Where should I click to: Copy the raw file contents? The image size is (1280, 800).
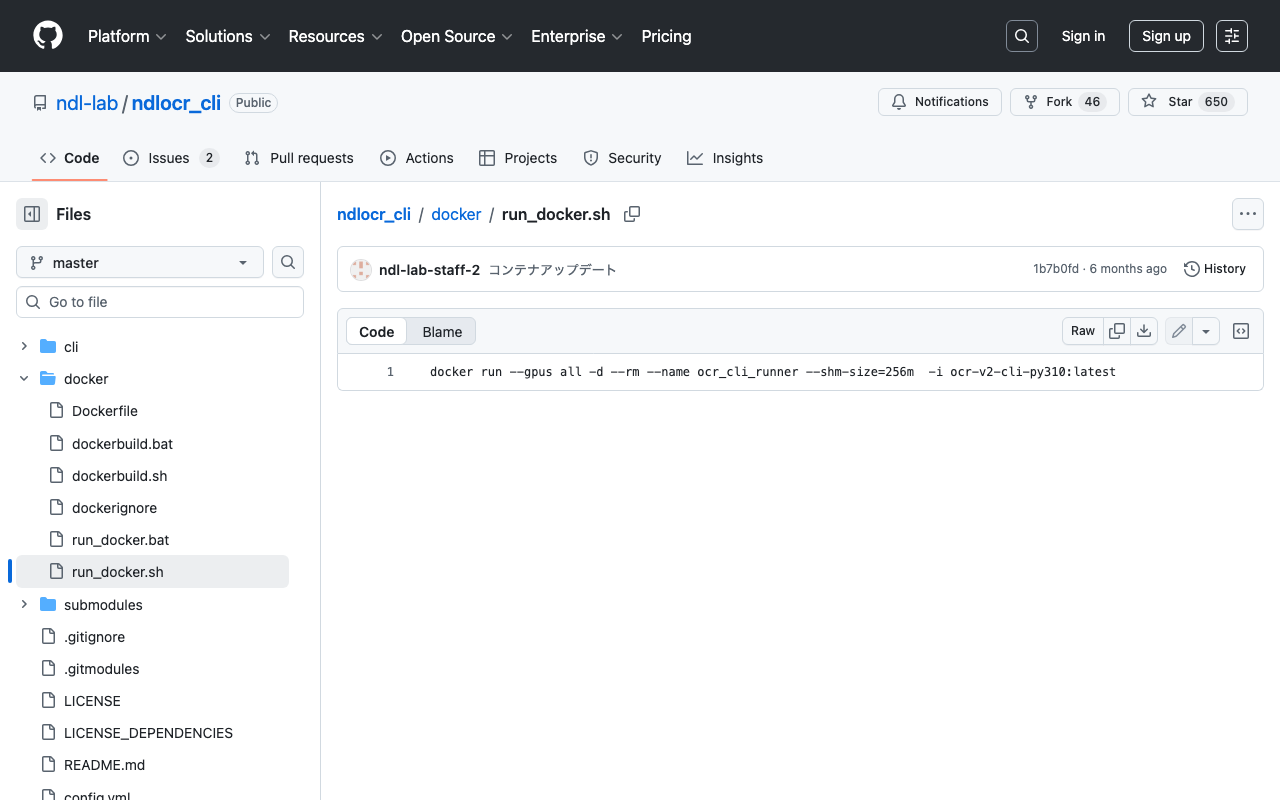[1116, 330]
